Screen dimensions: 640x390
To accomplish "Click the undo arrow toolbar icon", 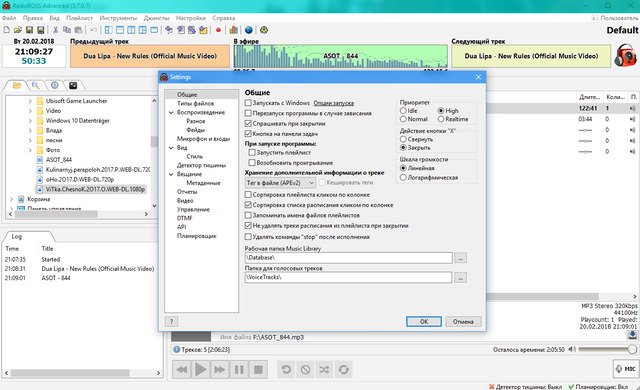I will tap(93, 30).
